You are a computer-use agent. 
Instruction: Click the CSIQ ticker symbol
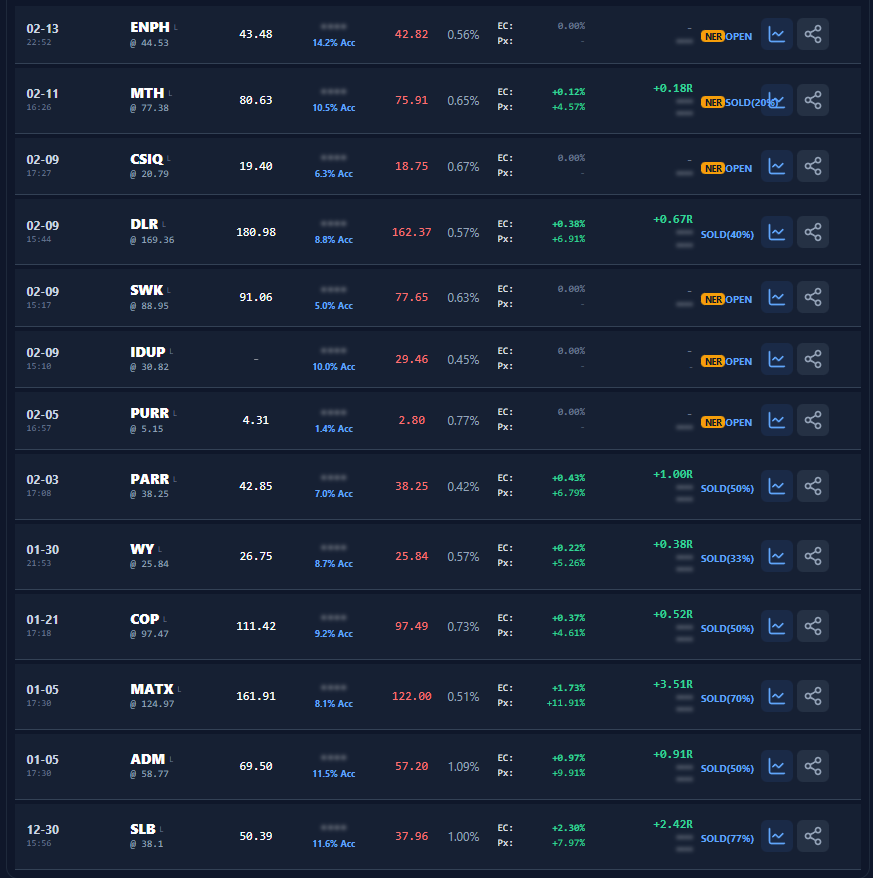[x=146, y=159]
